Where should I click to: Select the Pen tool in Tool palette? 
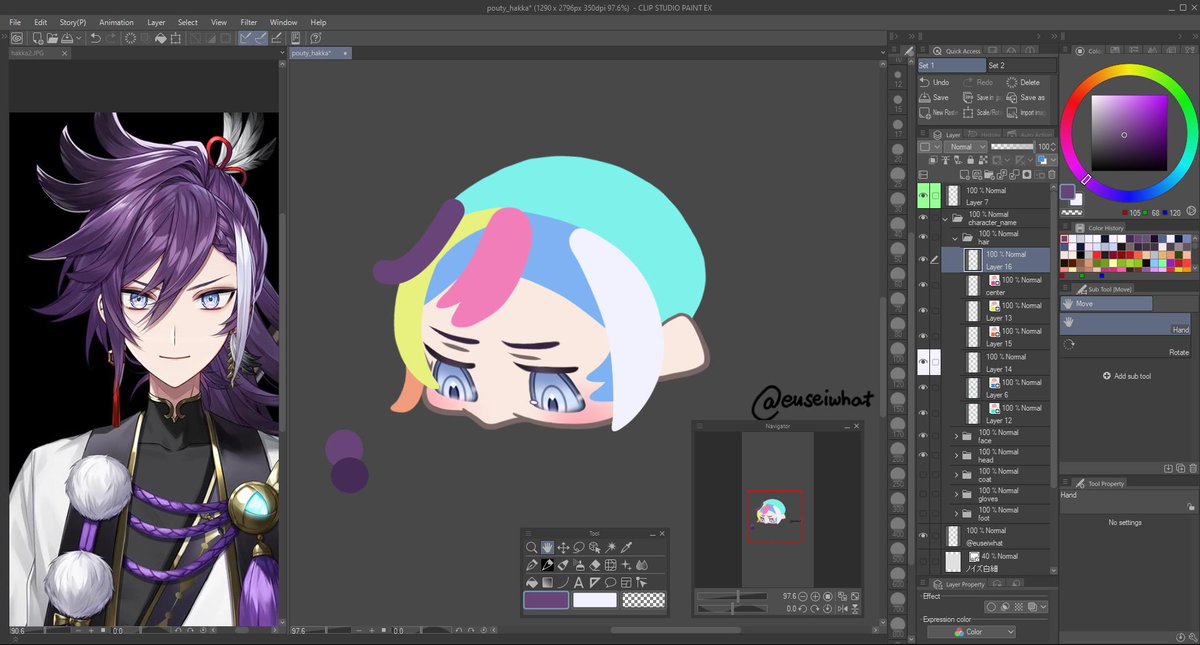(x=532, y=565)
